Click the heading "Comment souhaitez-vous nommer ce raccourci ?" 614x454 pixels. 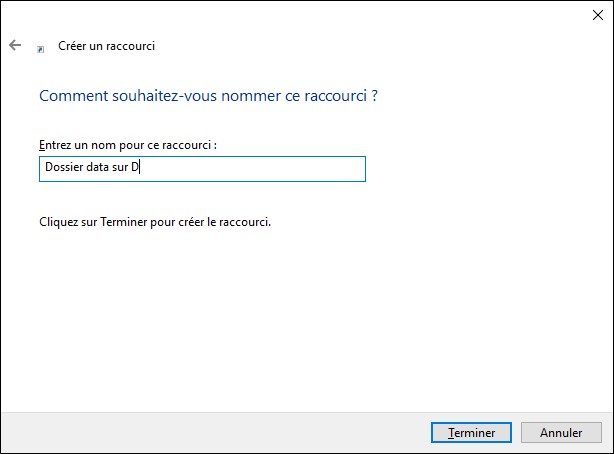[208, 97]
